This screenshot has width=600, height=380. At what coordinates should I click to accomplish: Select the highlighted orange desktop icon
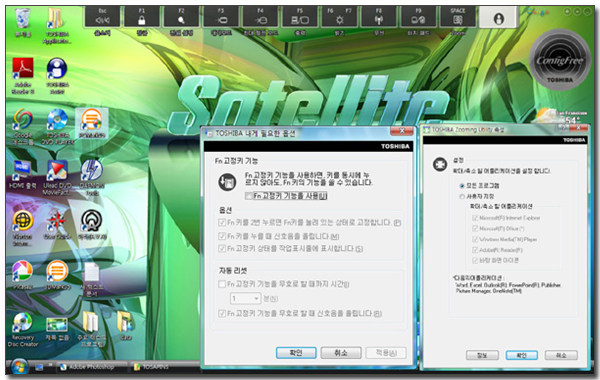tap(91, 123)
